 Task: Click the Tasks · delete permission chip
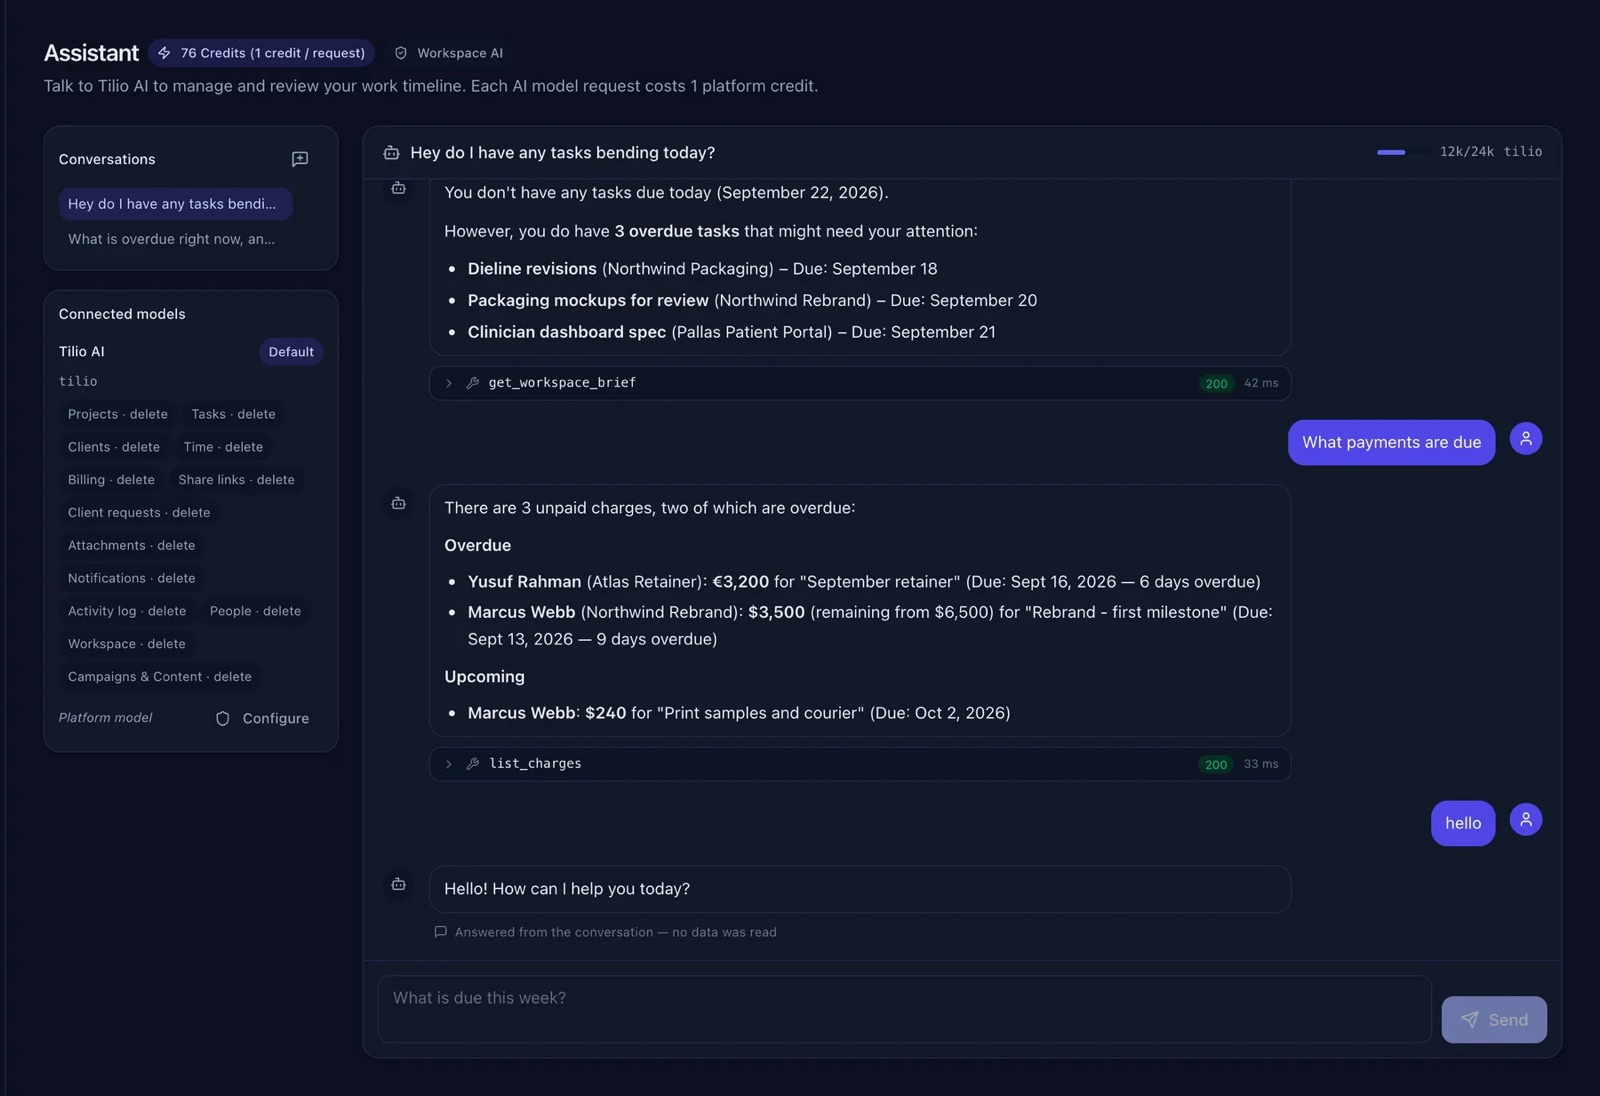(x=233, y=414)
